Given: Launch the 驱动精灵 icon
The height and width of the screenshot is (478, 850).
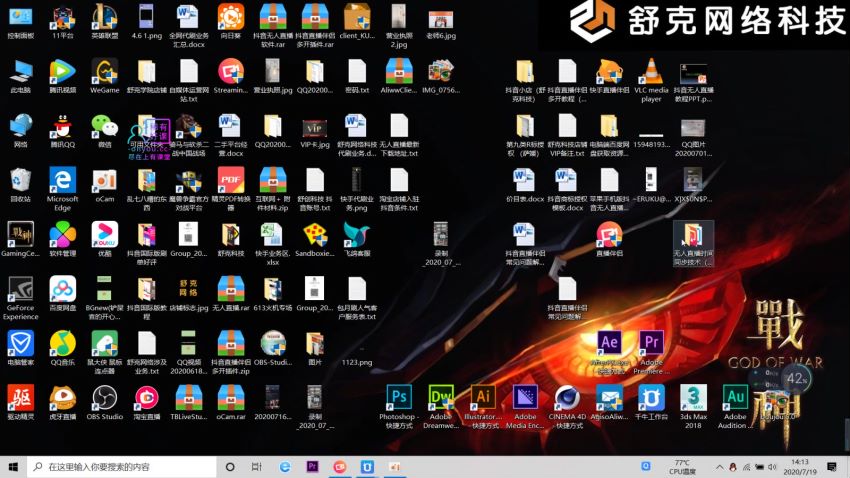Looking at the screenshot, I should 21,397.
